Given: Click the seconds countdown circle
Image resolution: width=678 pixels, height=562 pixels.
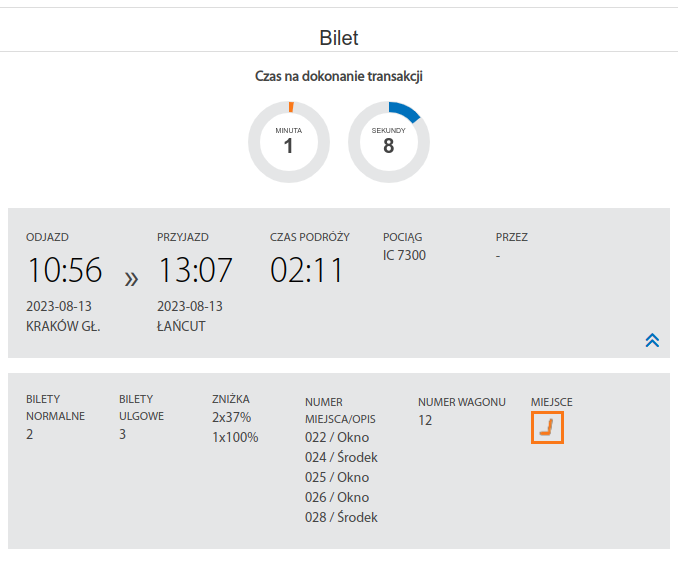Looking at the screenshot, I should (x=388, y=142).
